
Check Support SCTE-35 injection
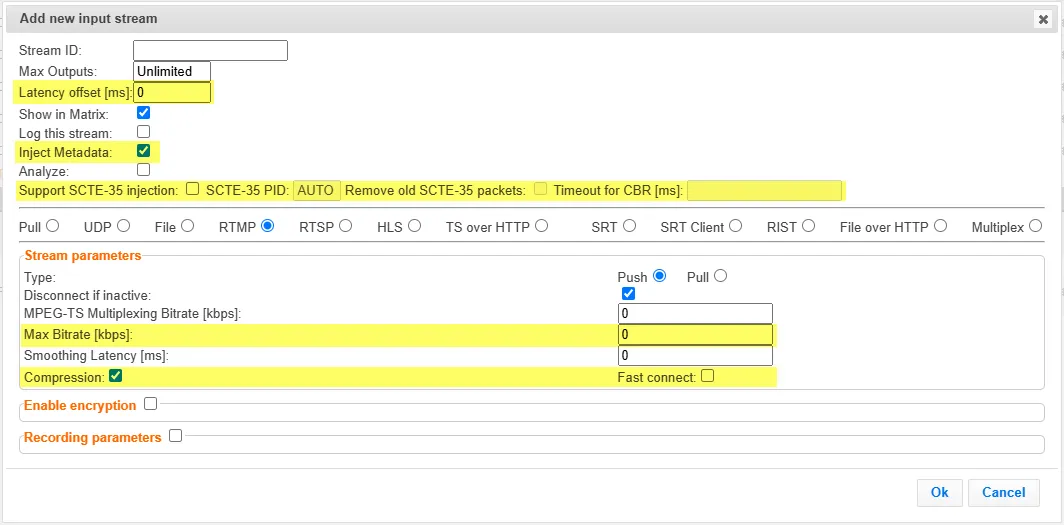pyautogui.click(x=193, y=189)
